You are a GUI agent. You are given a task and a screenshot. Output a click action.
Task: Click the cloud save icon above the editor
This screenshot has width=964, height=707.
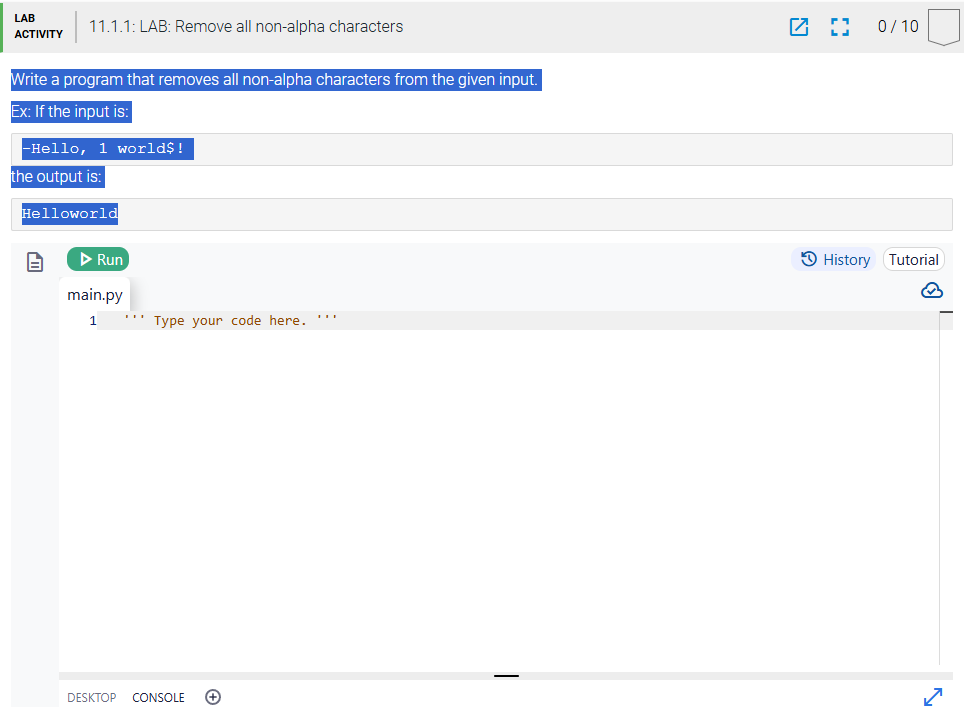932,290
